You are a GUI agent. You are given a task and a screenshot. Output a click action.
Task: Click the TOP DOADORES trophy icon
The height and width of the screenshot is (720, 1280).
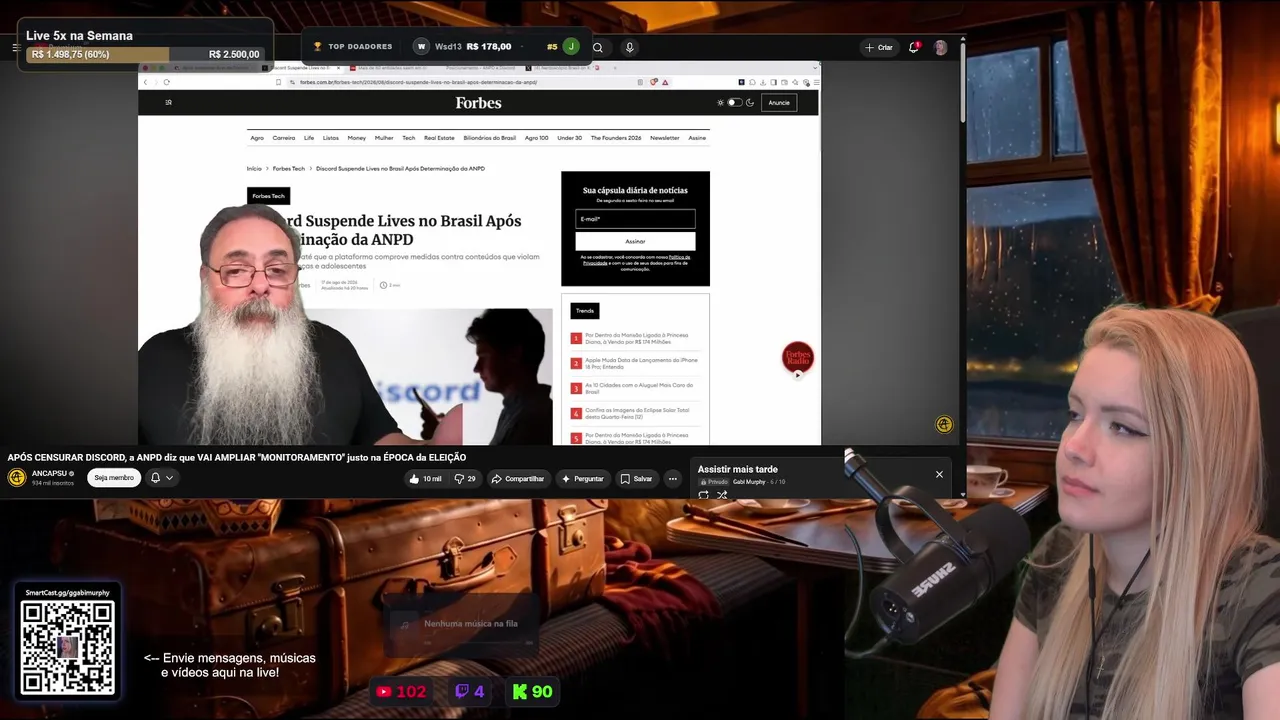317,47
